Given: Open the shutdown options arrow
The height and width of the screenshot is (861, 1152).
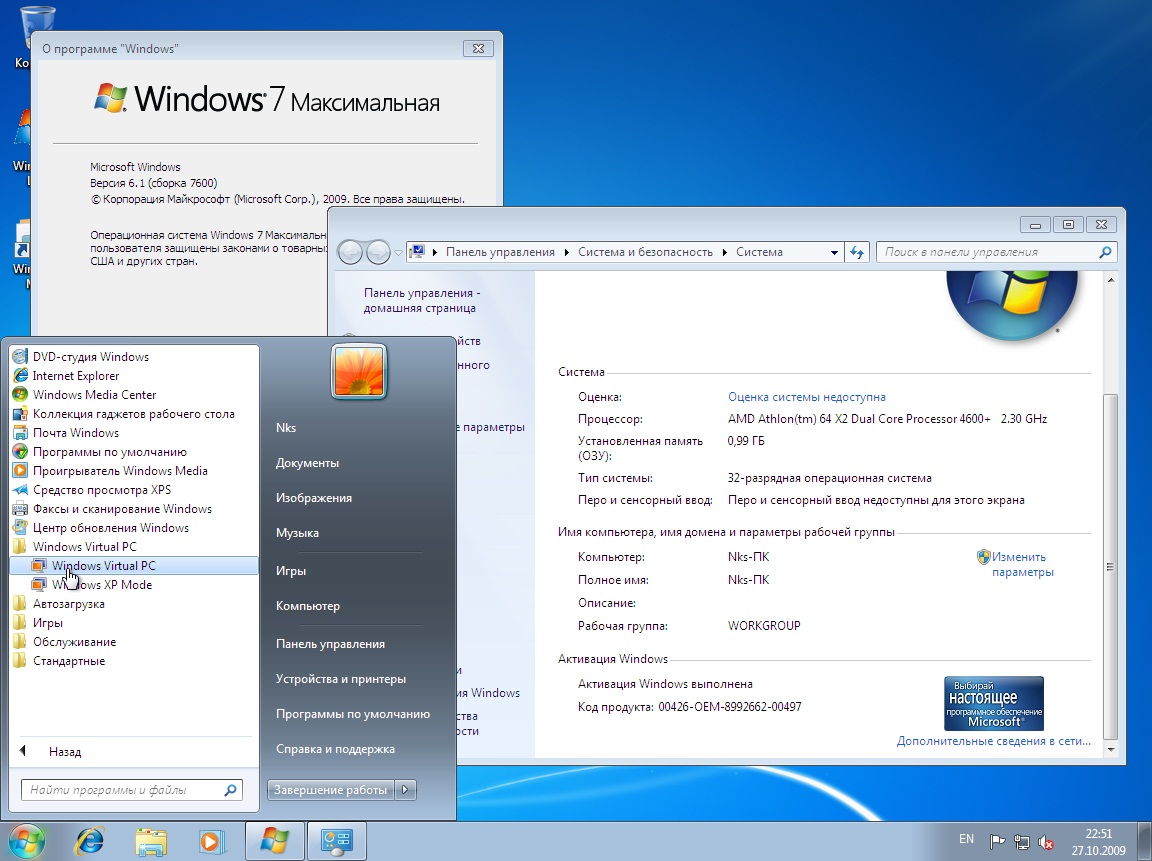Looking at the screenshot, I should click(x=406, y=790).
